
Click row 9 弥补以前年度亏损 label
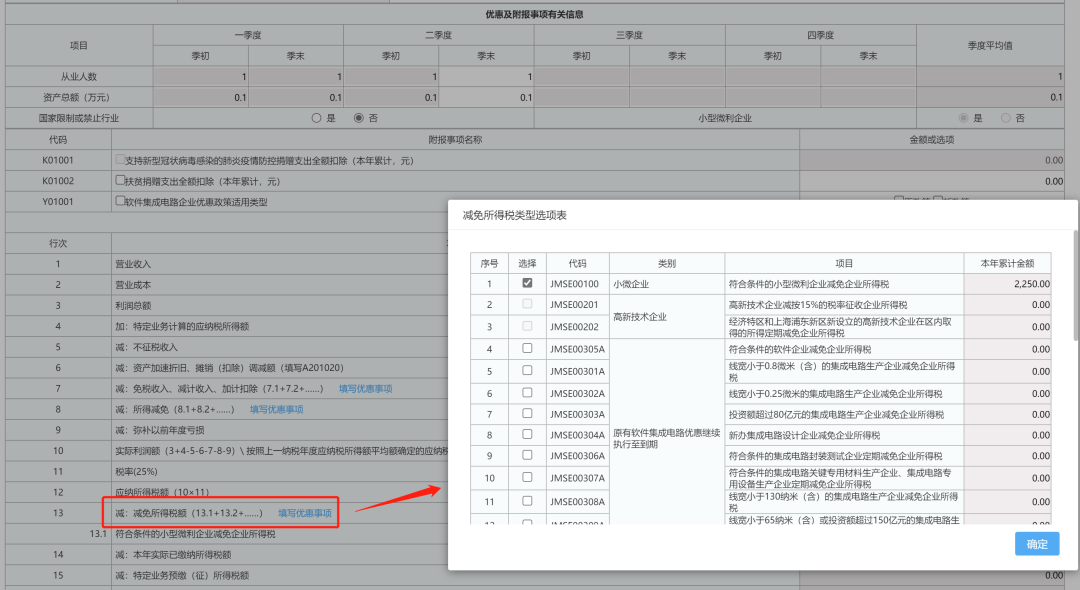[159, 430]
